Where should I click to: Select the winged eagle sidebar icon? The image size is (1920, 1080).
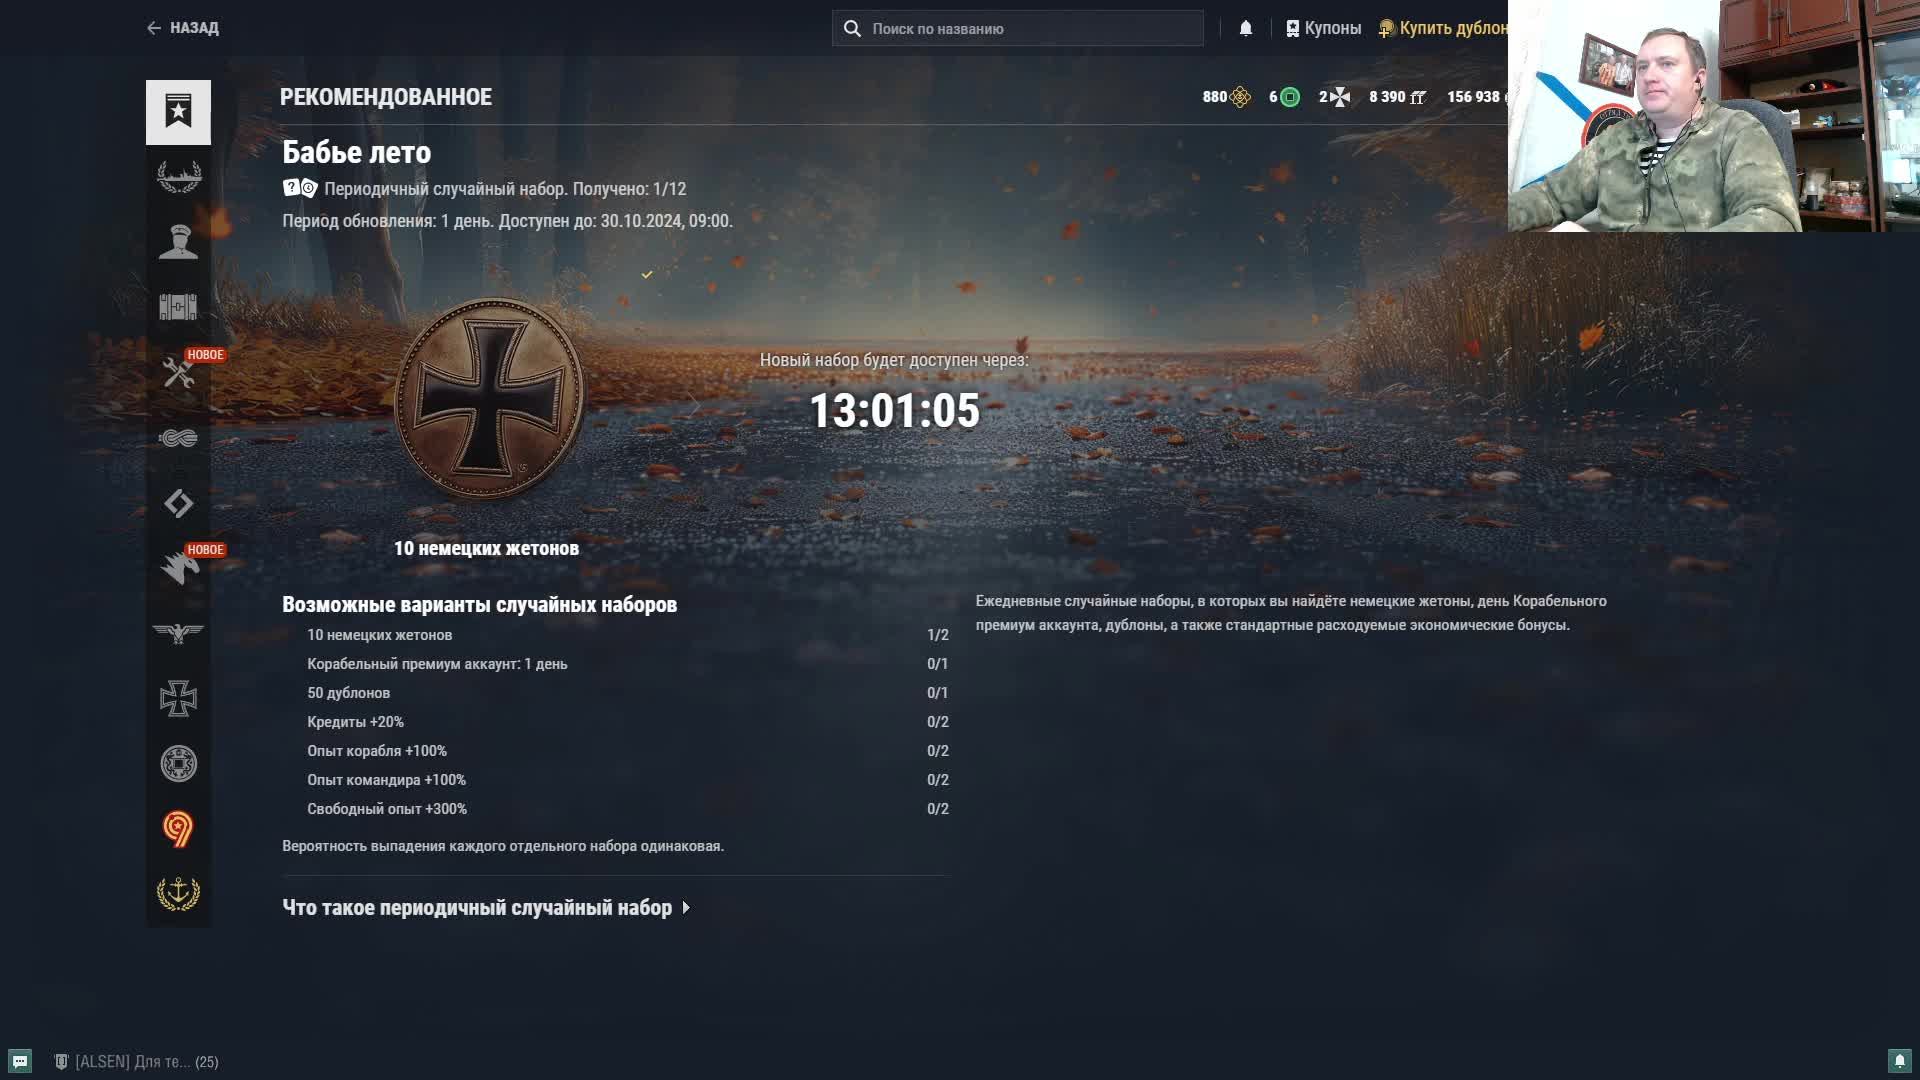click(178, 633)
